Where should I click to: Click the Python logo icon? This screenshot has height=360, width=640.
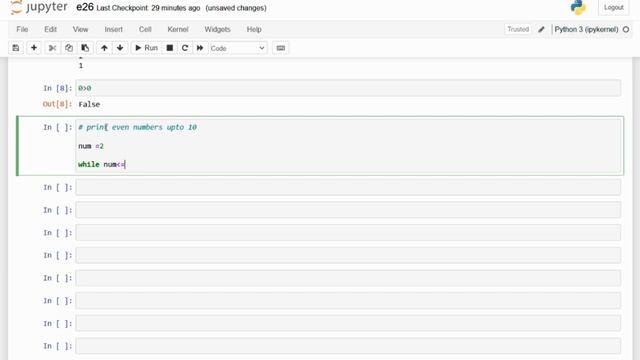(x=578, y=7)
